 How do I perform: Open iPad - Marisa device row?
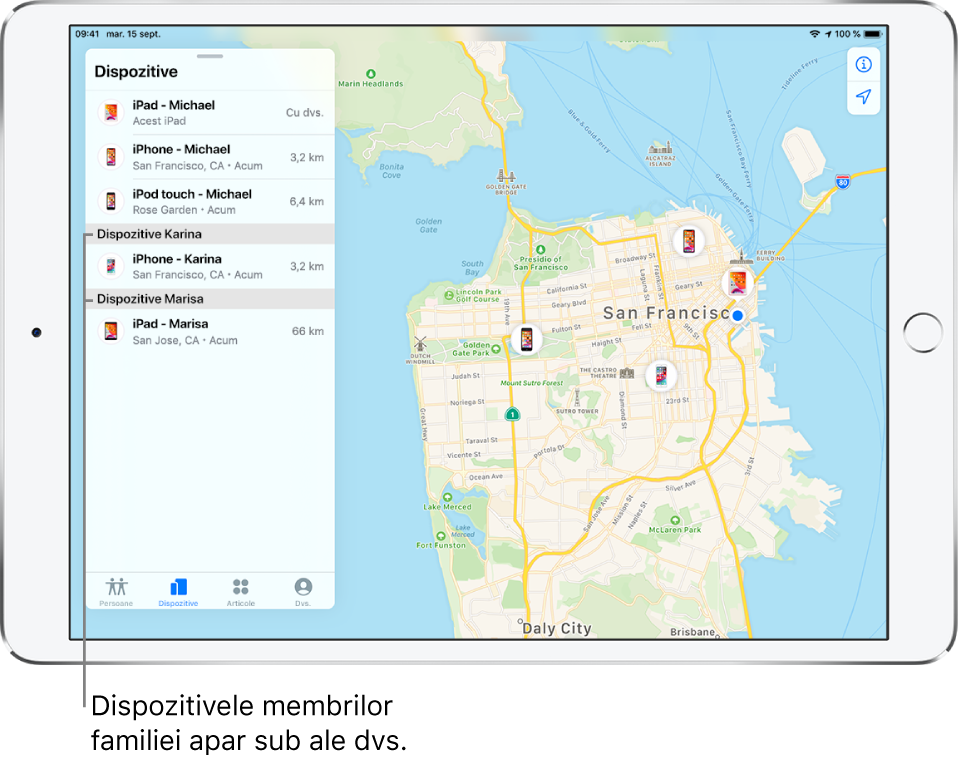point(210,331)
